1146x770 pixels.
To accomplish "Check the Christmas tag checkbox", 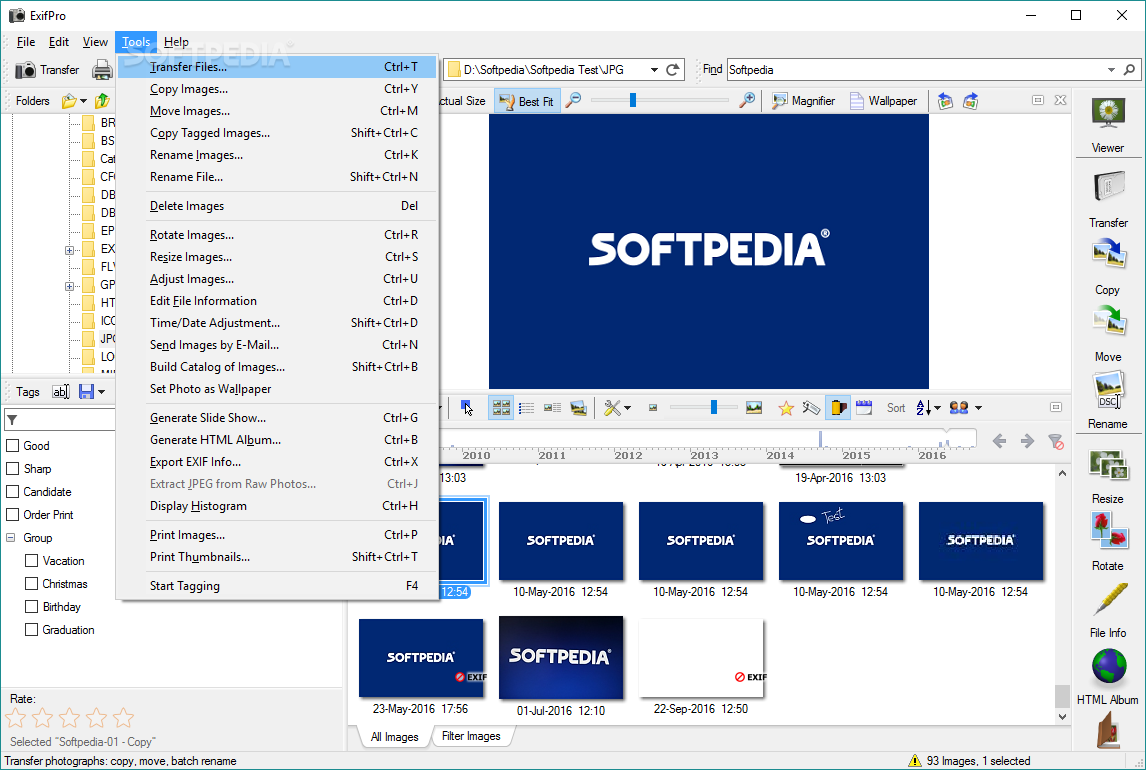I will (x=31, y=584).
